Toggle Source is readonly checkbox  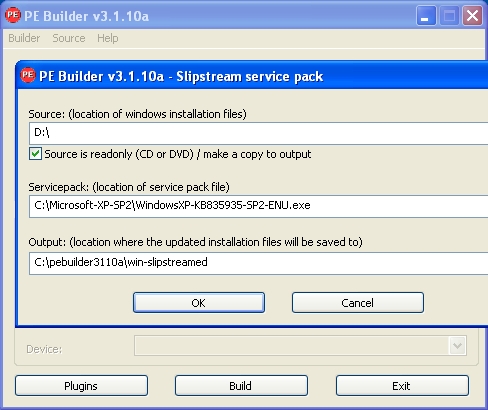tap(35, 154)
